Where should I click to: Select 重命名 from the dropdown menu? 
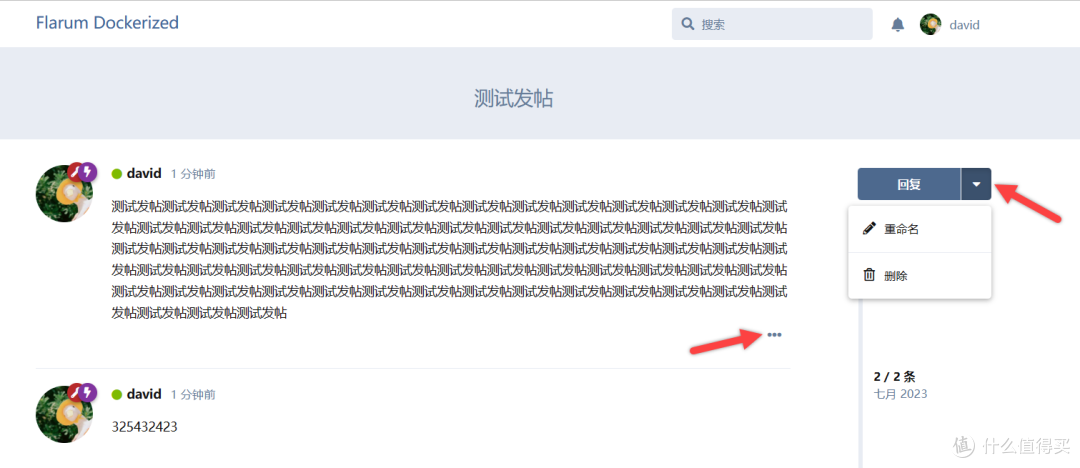click(920, 230)
